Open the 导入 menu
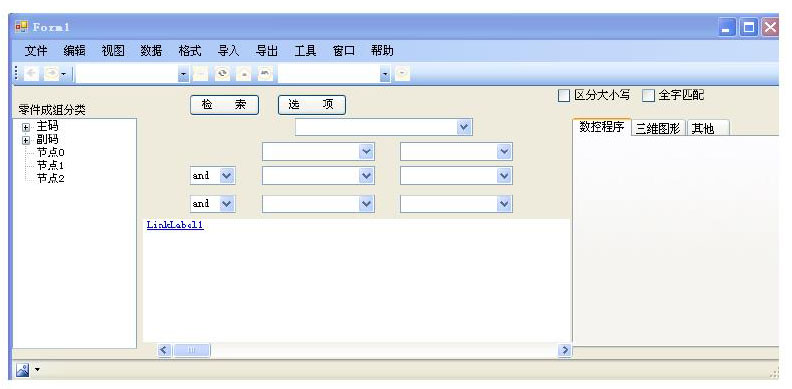 coord(228,51)
